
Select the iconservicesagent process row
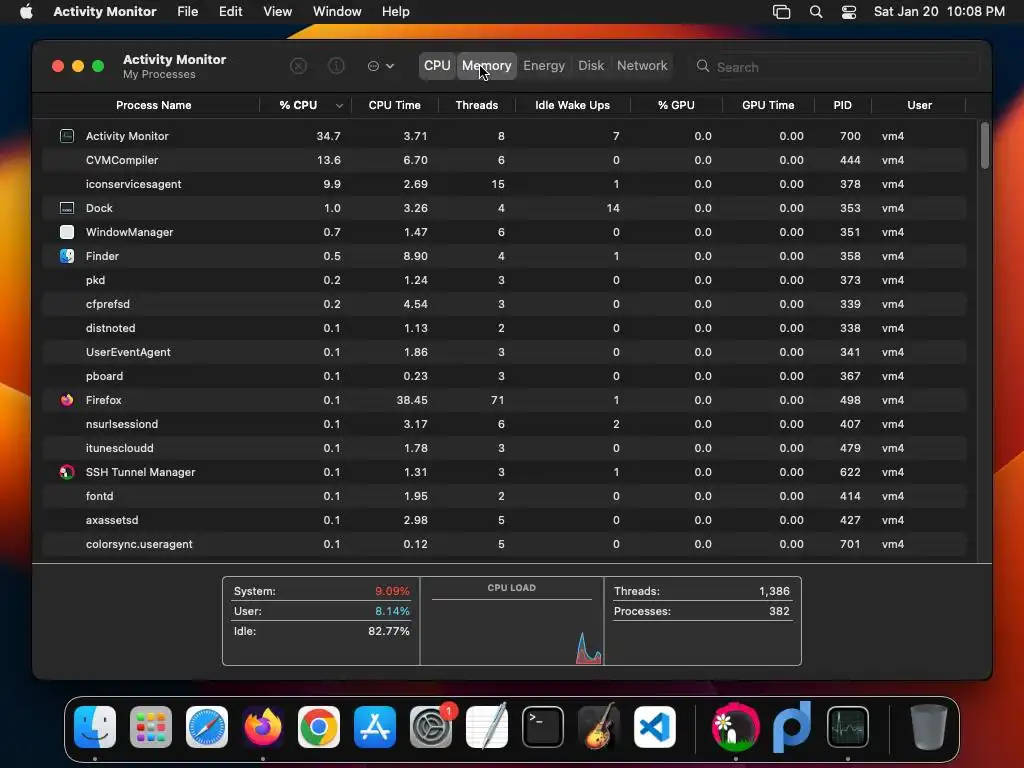point(504,184)
